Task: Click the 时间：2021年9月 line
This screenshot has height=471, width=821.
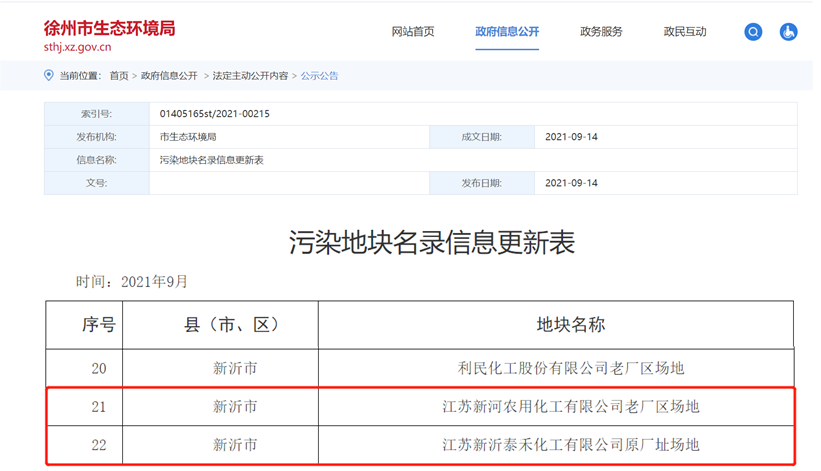Action: [x=132, y=282]
